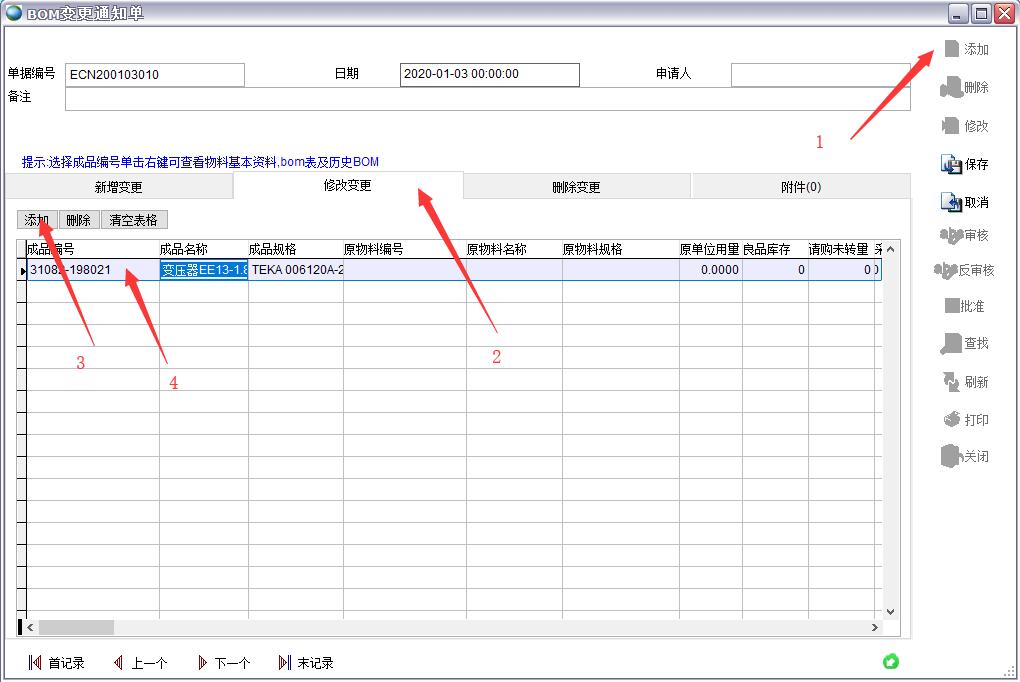The height and width of the screenshot is (682, 1020).
Task: Click the 删除 button above the grid
Action: (78, 220)
